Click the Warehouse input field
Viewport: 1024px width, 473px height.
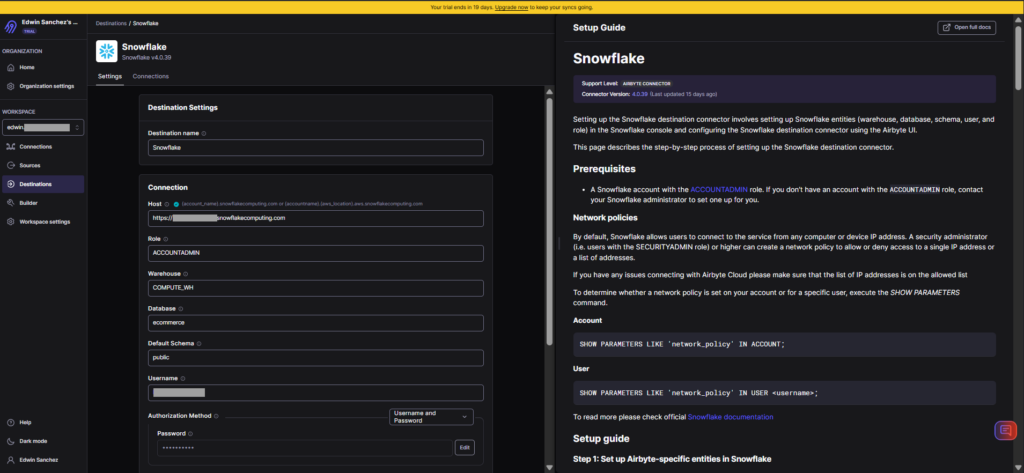(316, 288)
